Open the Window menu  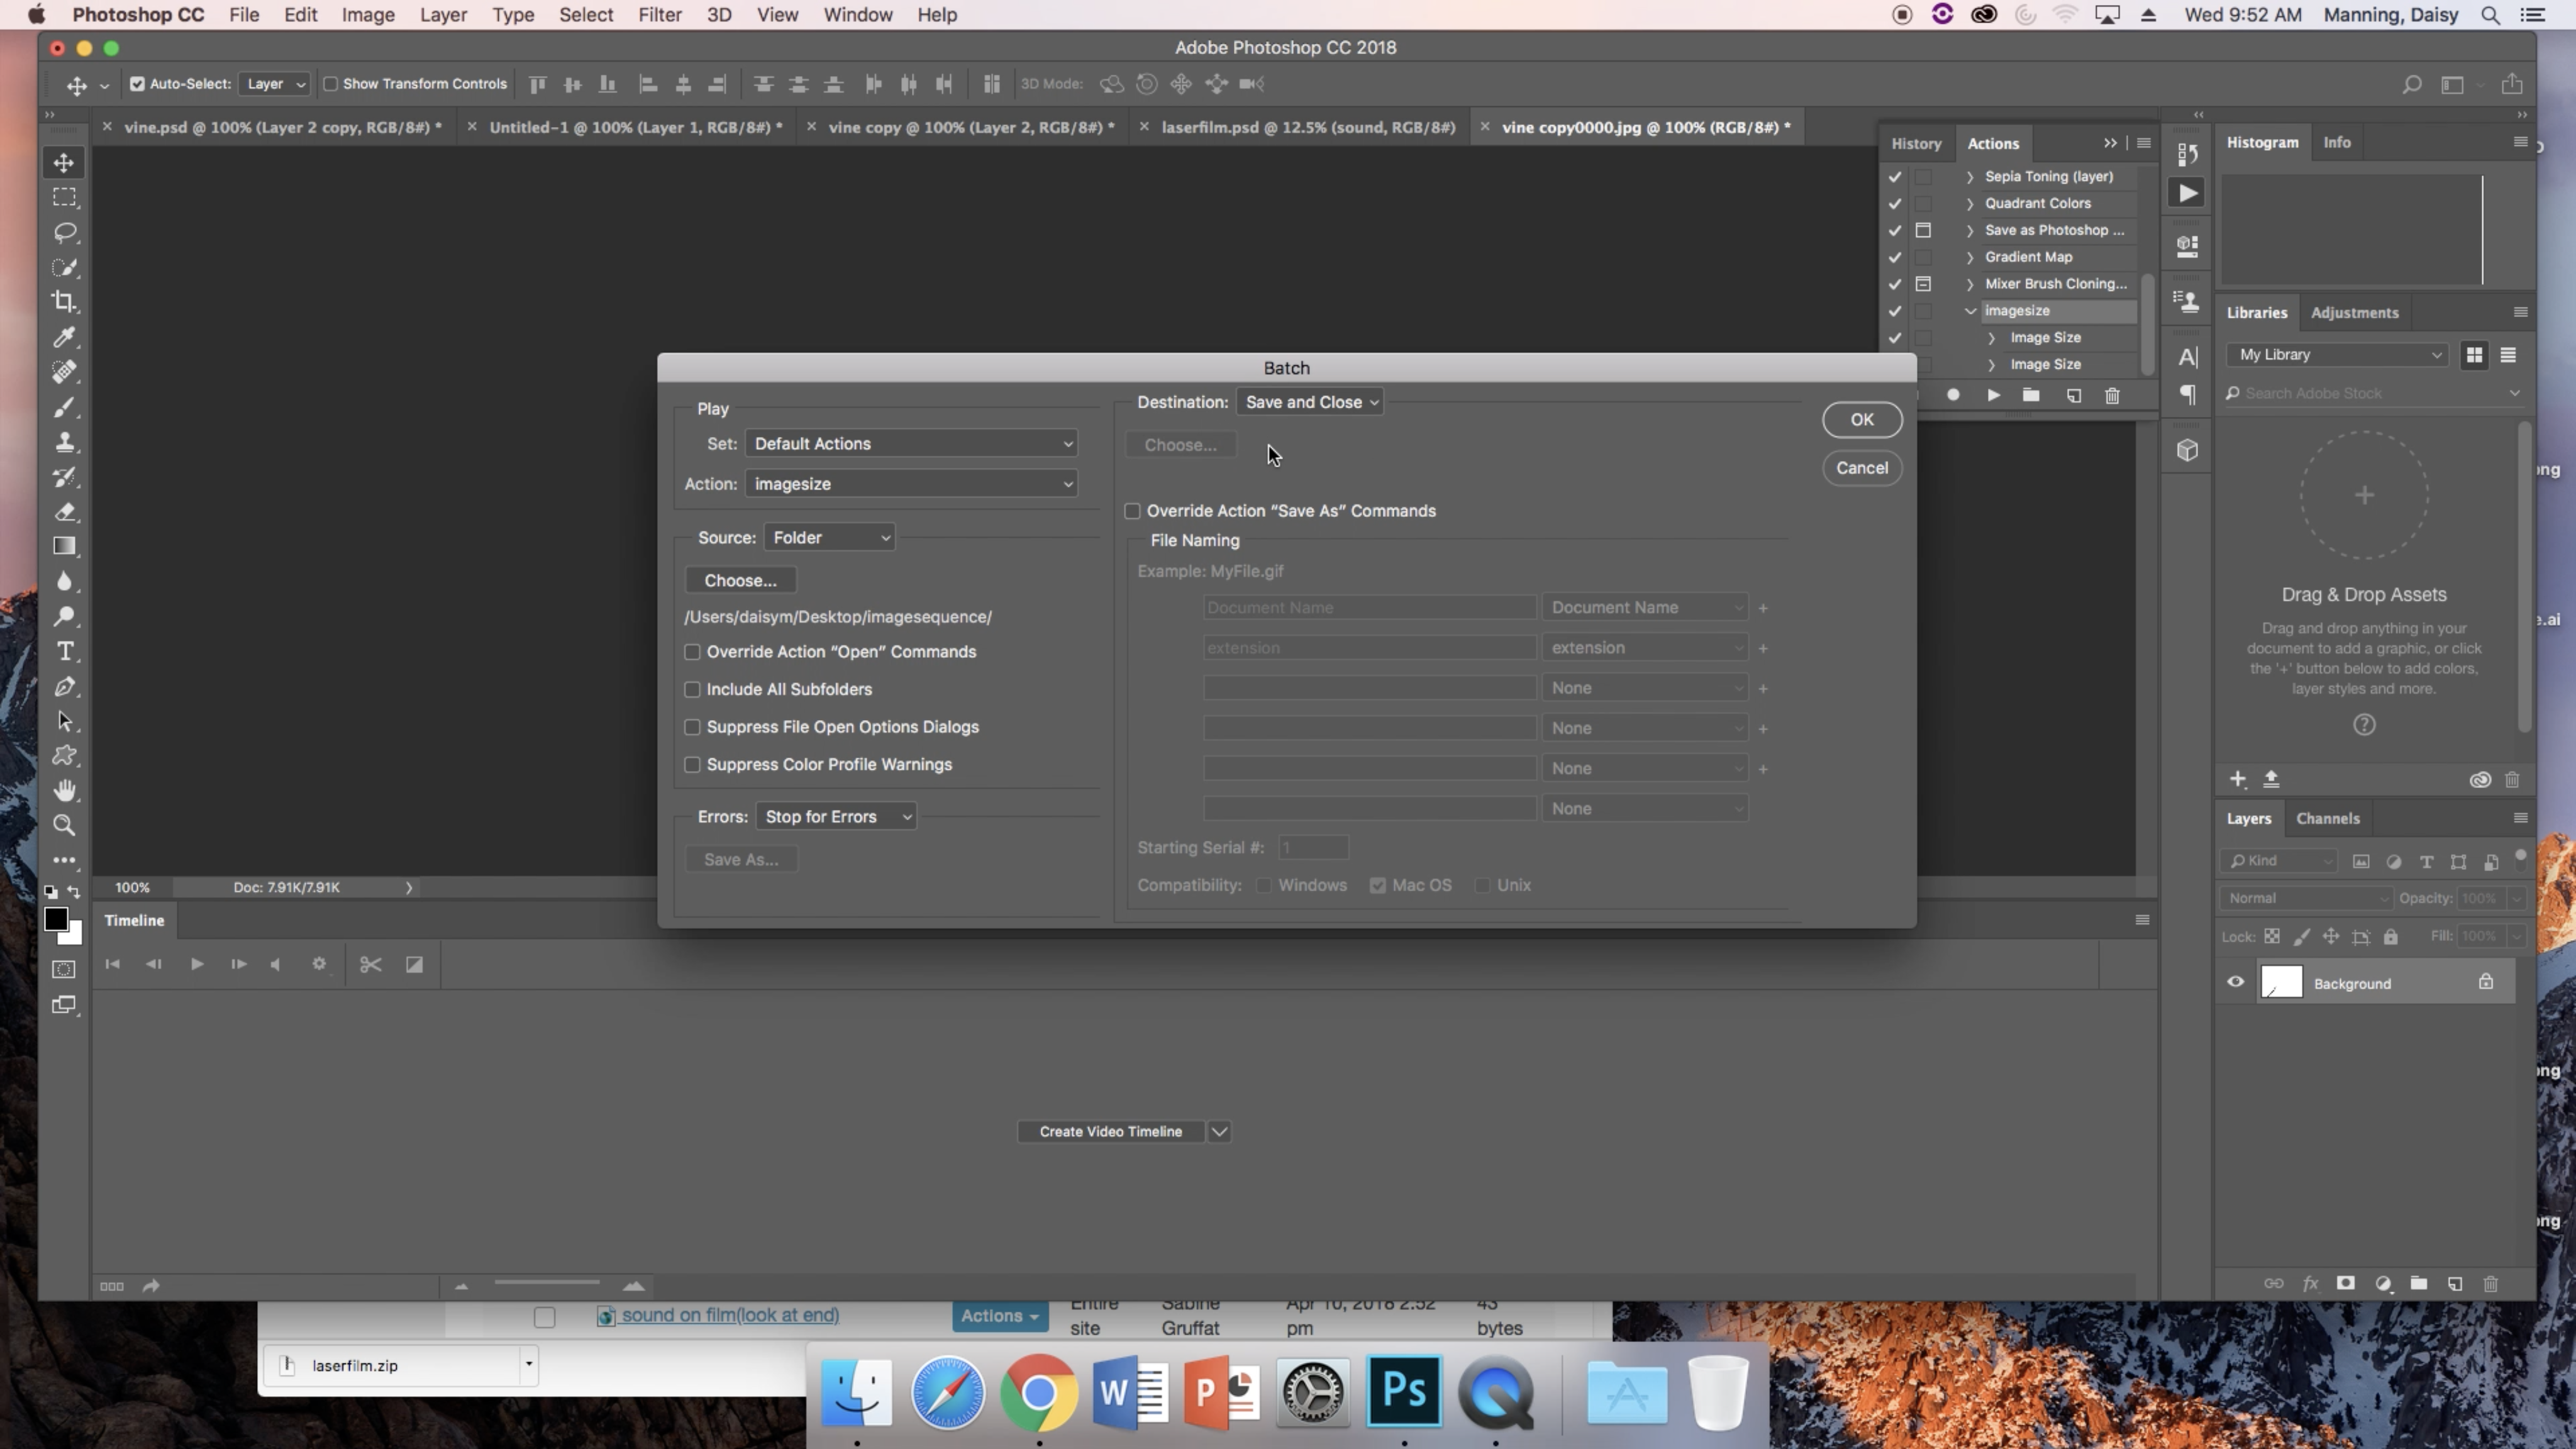click(x=857, y=15)
